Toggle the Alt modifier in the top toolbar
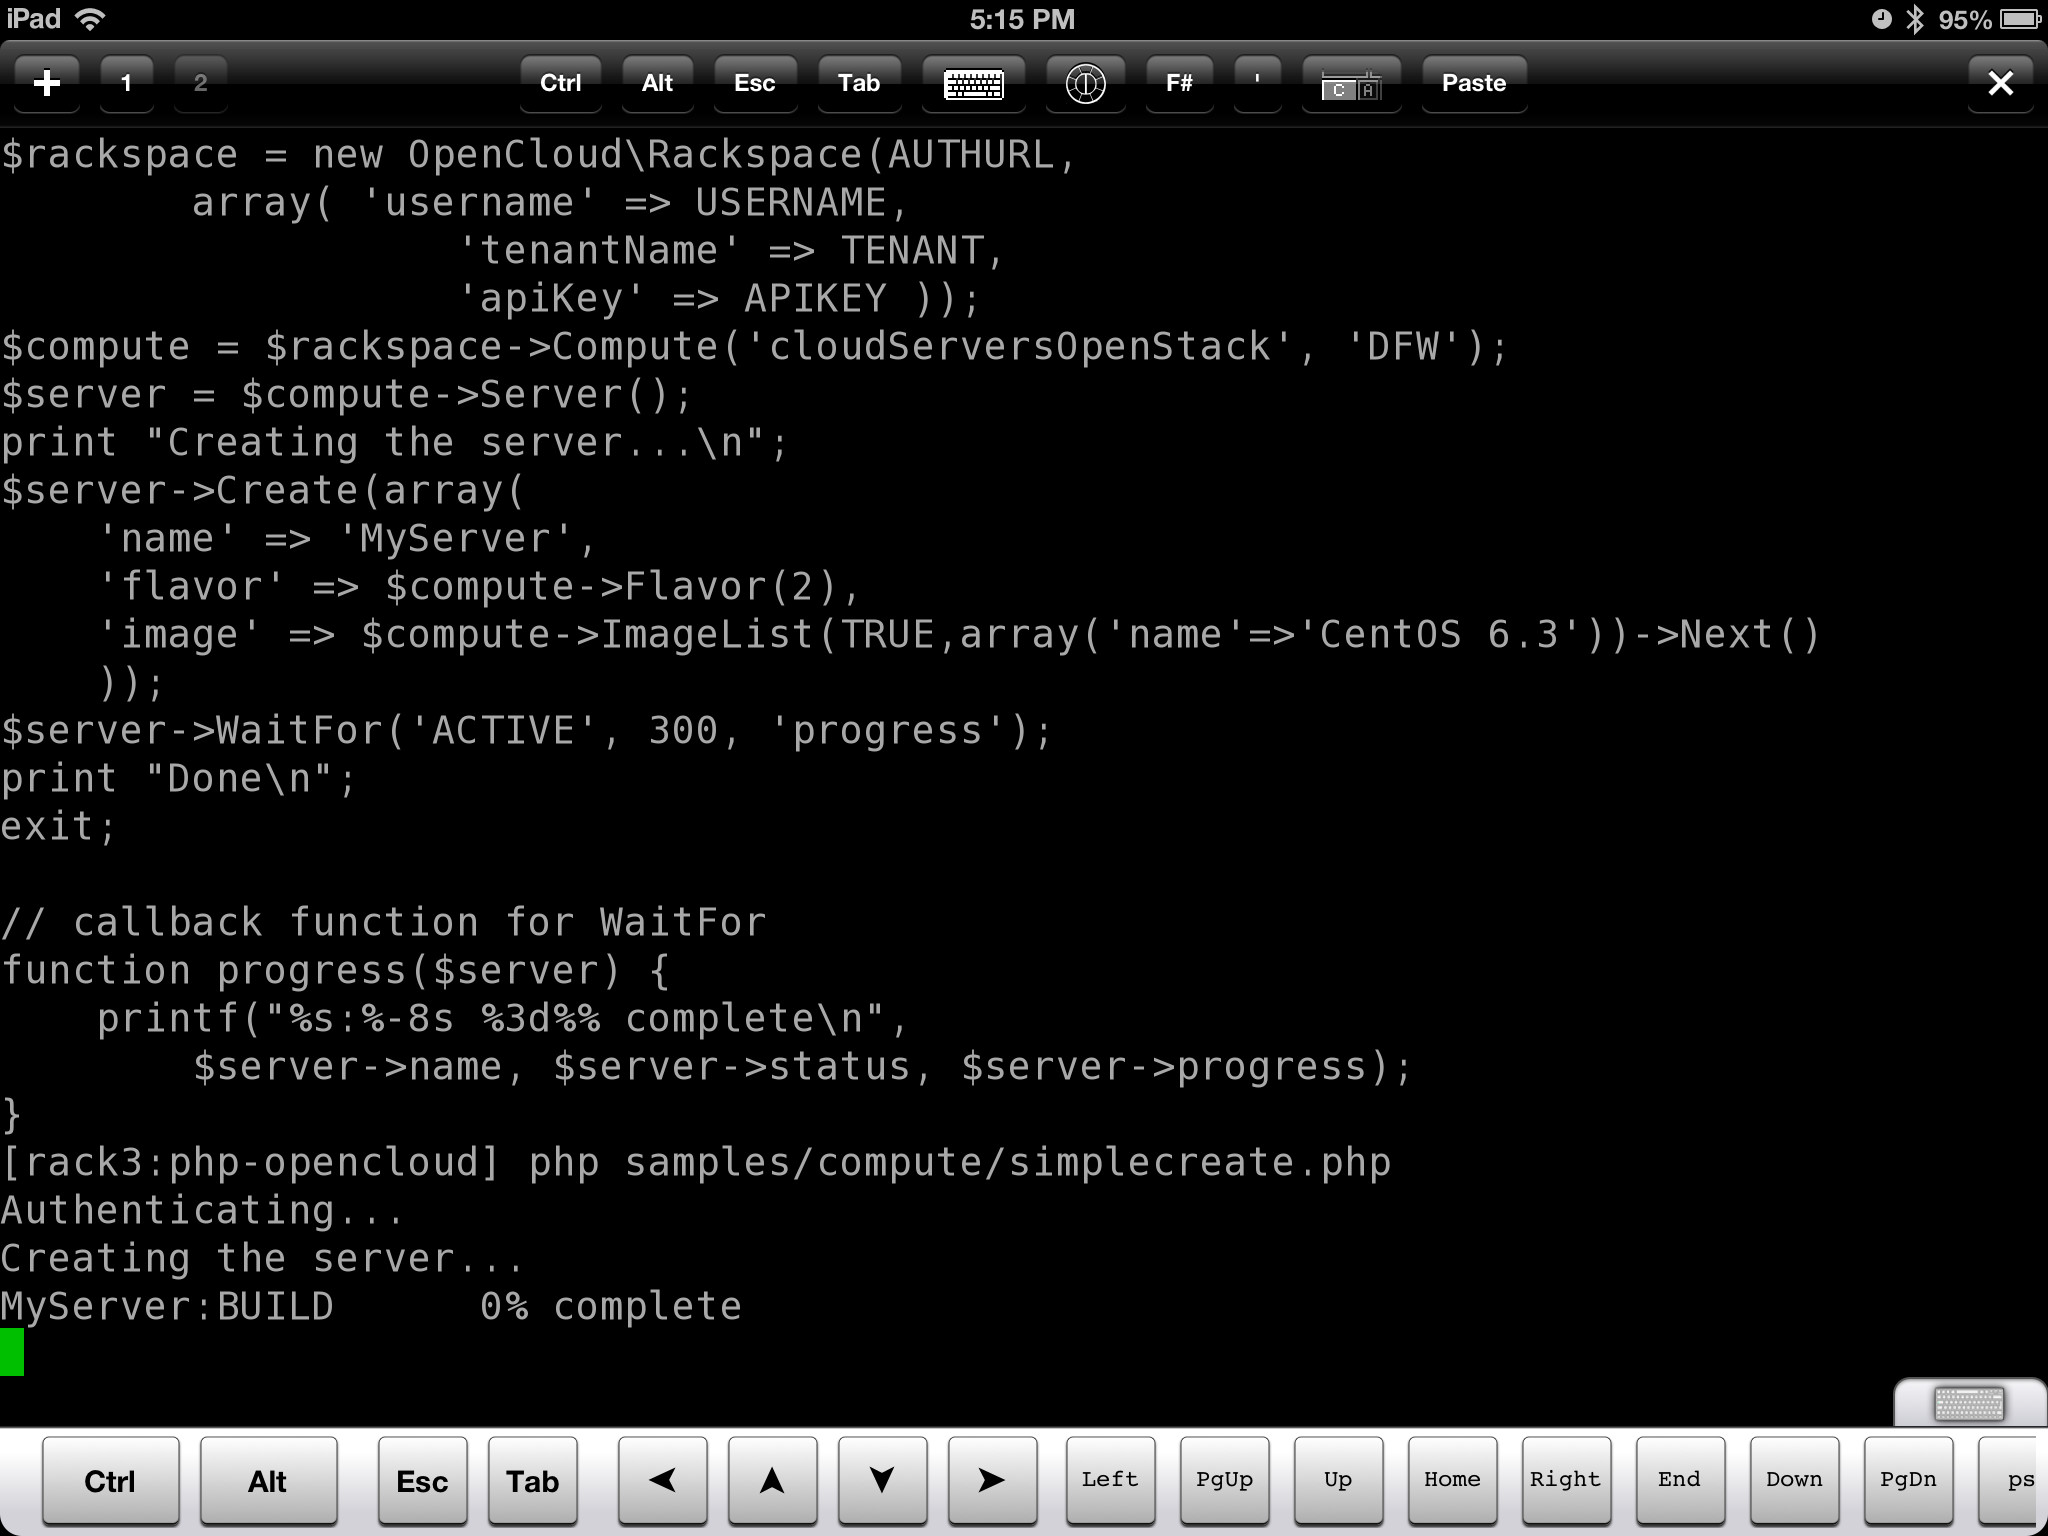Viewport: 2048px width, 1536px height. 657,84
